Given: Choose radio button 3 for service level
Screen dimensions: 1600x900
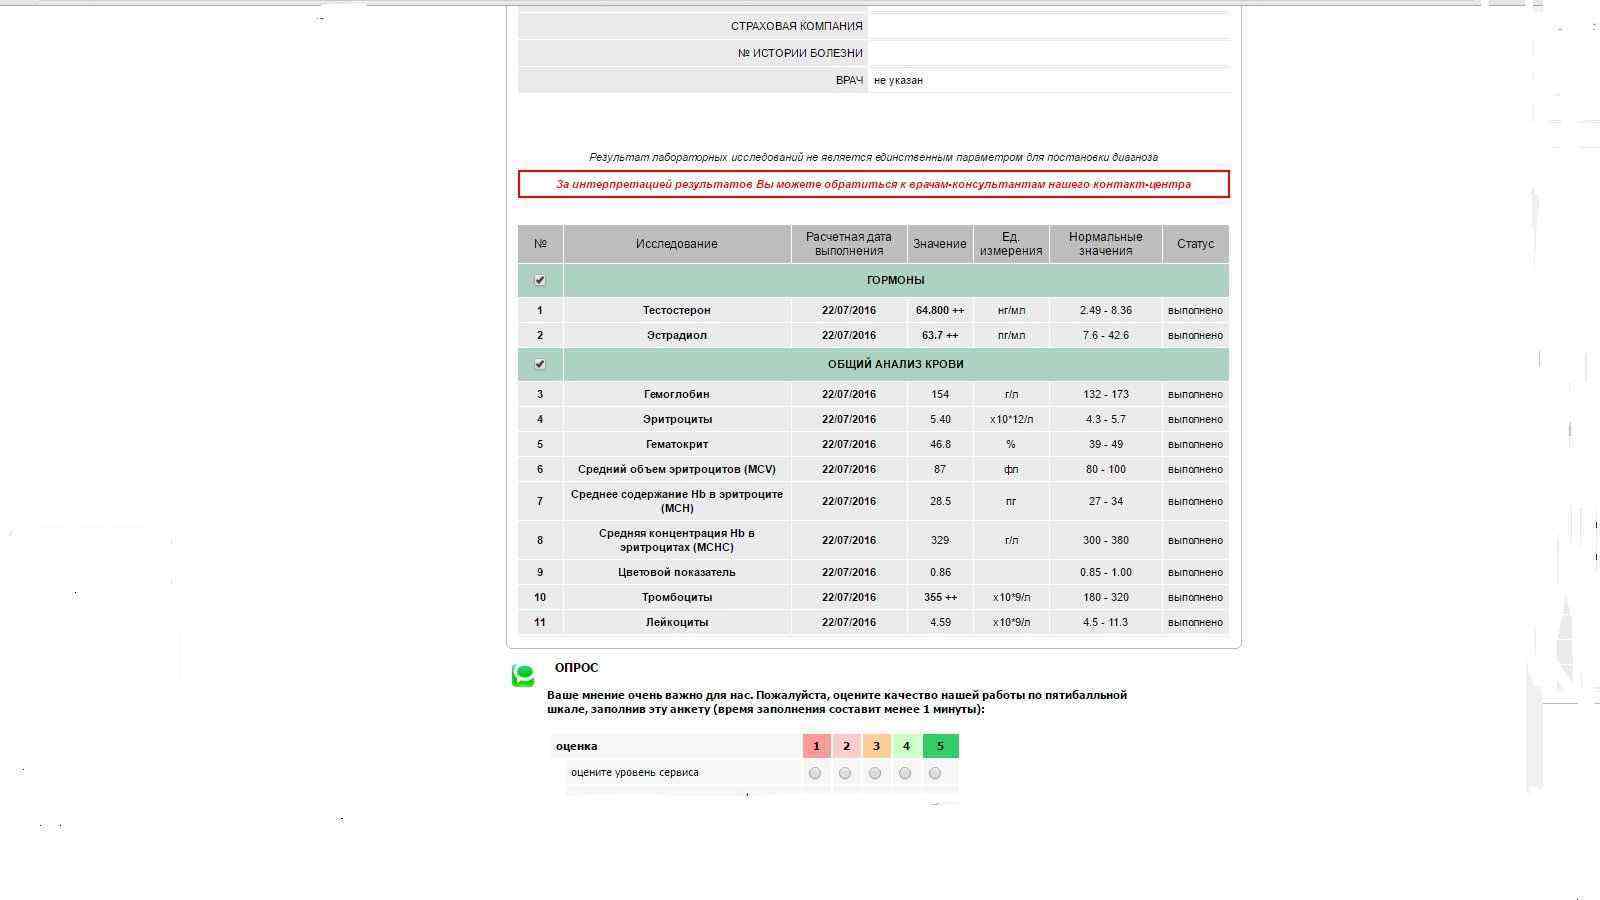Looking at the screenshot, I should pos(875,773).
